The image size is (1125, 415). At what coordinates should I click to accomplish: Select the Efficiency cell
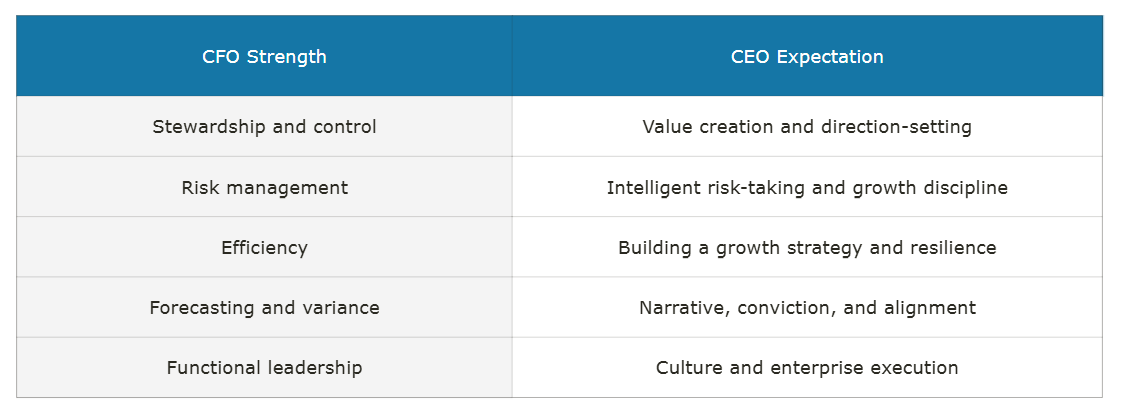(264, 247)
